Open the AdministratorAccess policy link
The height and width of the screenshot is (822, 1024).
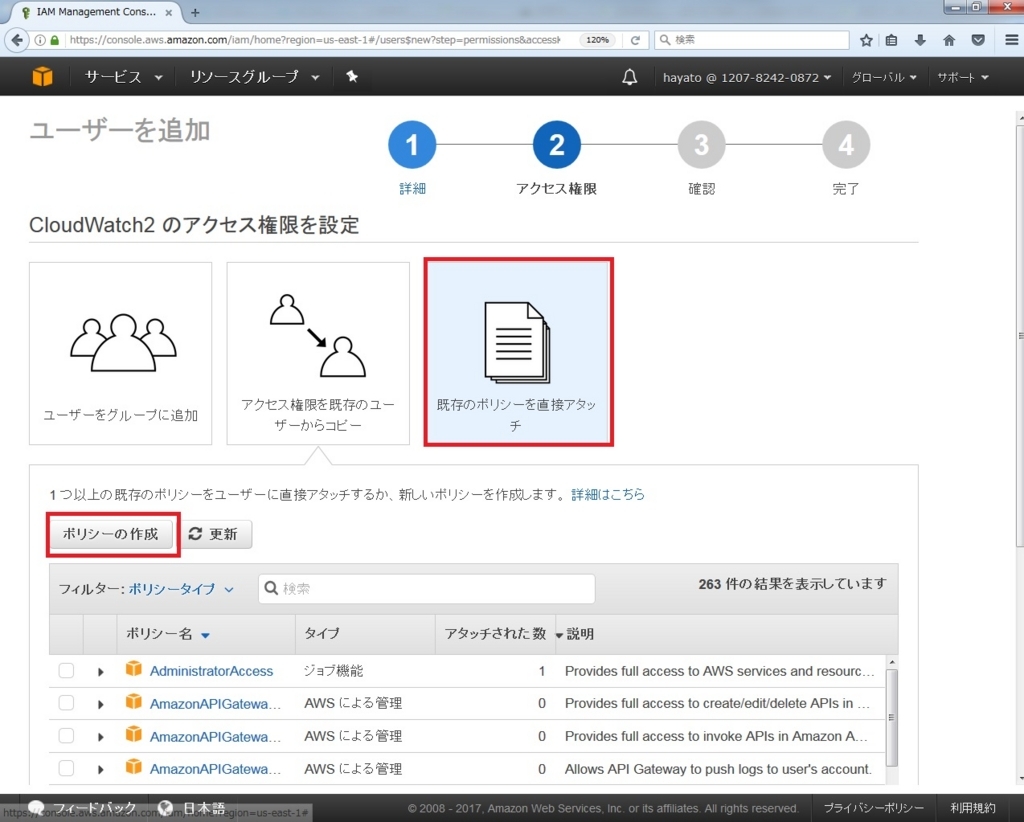[x=212, y=671]
